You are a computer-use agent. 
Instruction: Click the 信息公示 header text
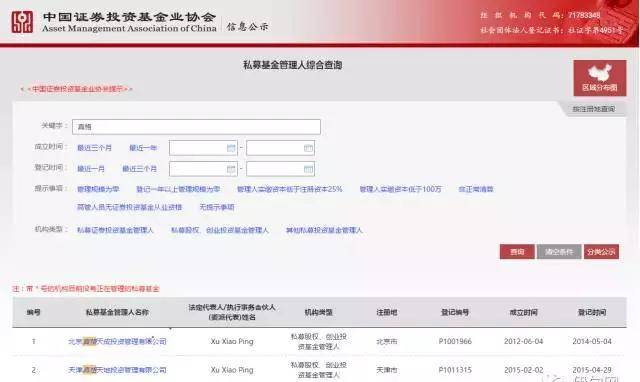[247, 27]
